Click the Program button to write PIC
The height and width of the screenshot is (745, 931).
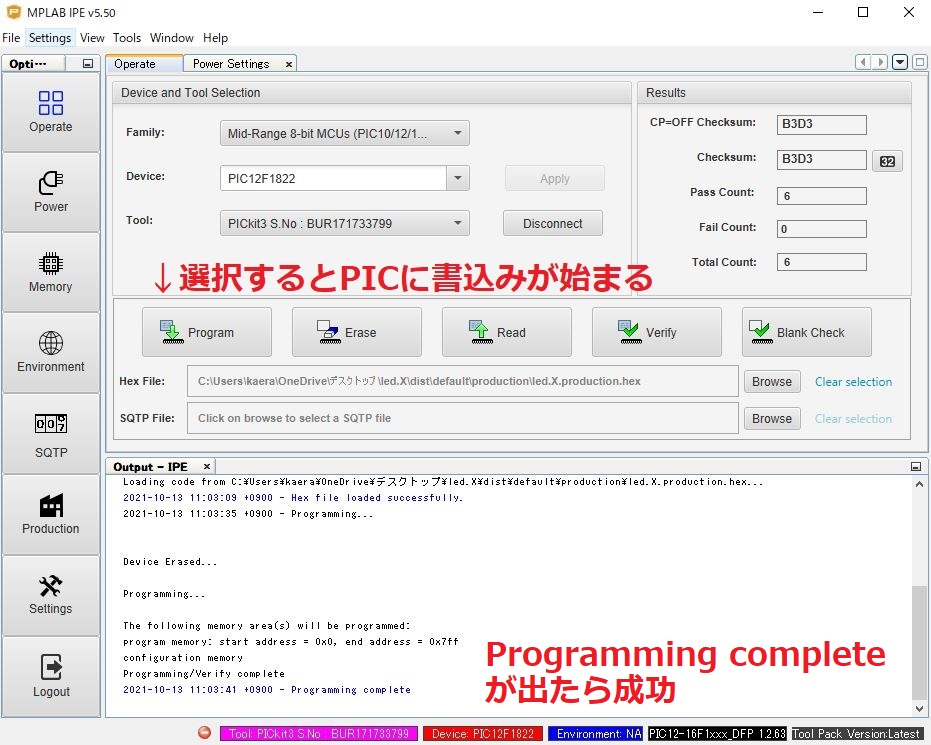(207, 332)
